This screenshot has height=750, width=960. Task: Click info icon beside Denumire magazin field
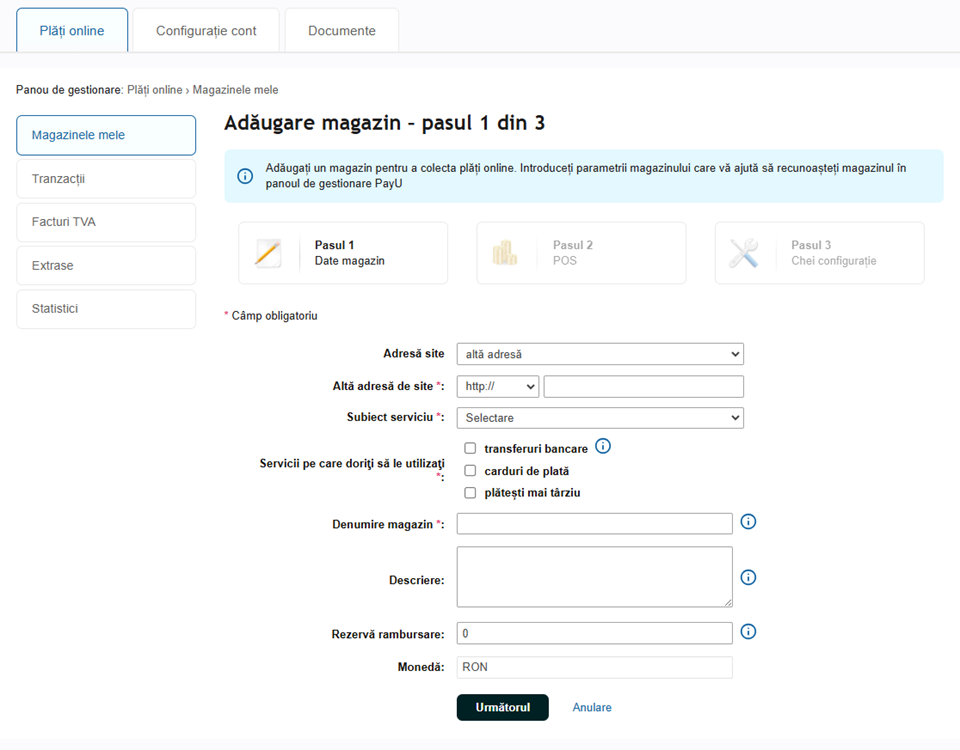click(748, 522)
